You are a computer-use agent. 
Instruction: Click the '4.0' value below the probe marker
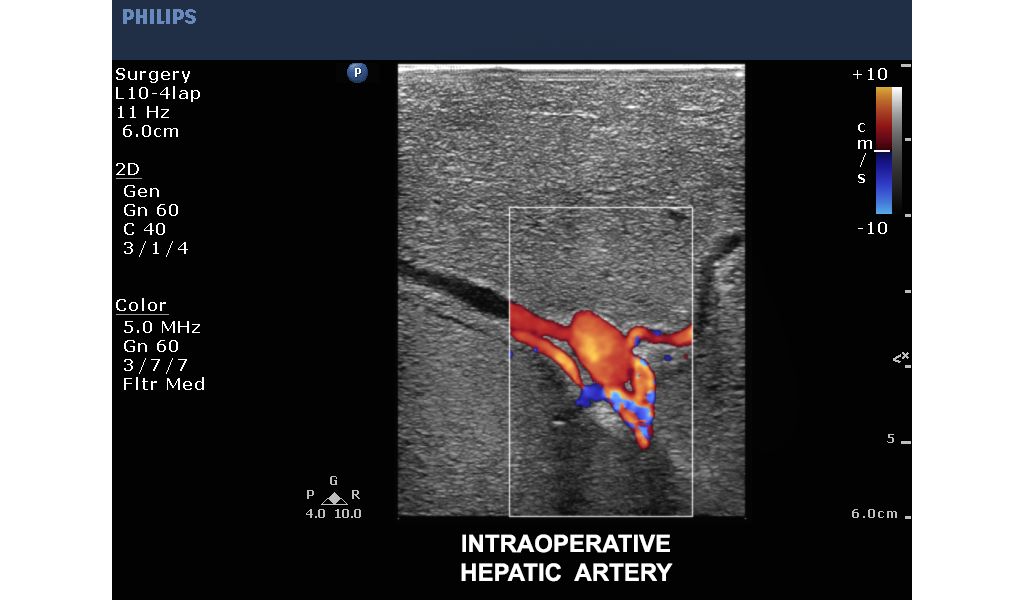click(x=315, y=514)
